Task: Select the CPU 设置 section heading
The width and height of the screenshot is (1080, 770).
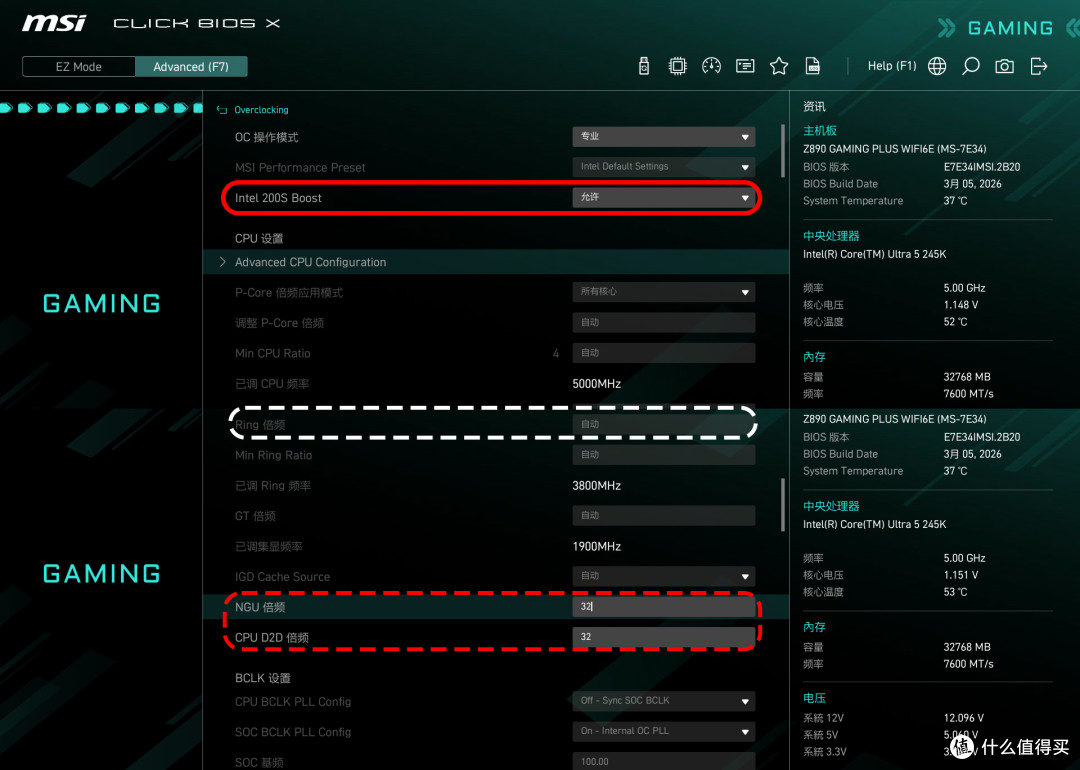Action: tap(259, 238)
